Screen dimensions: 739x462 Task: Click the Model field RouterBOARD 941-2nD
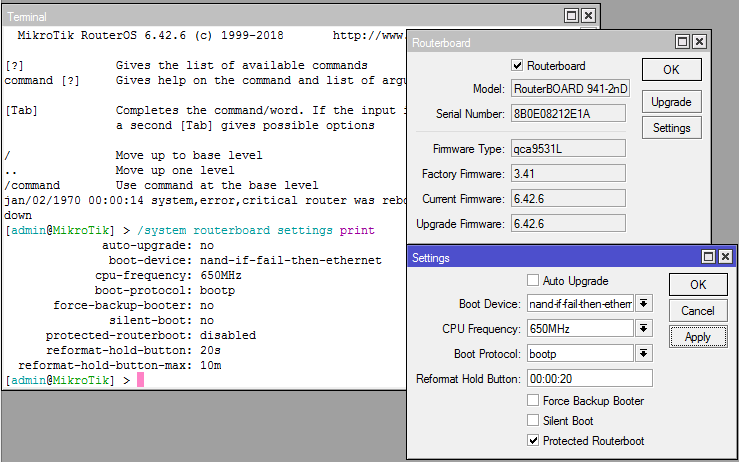(x=570, y=89)
